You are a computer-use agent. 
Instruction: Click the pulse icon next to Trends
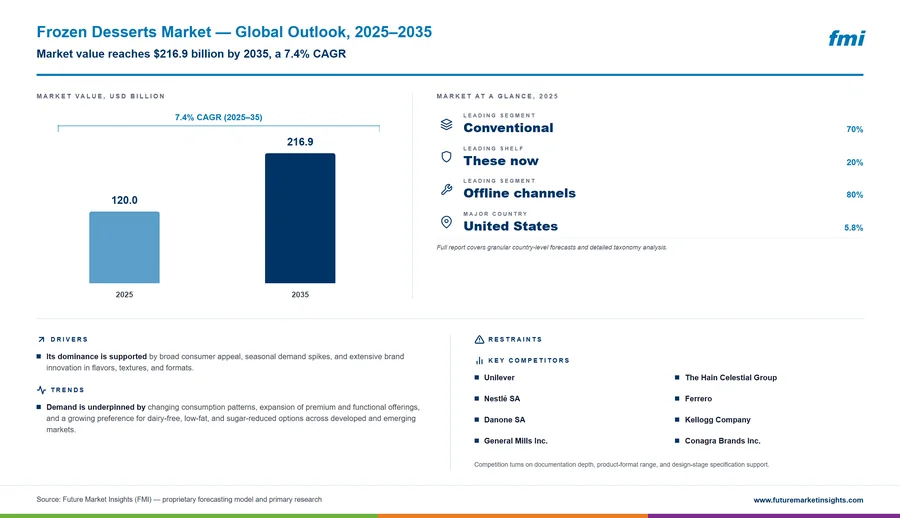[x=41, y=390]
